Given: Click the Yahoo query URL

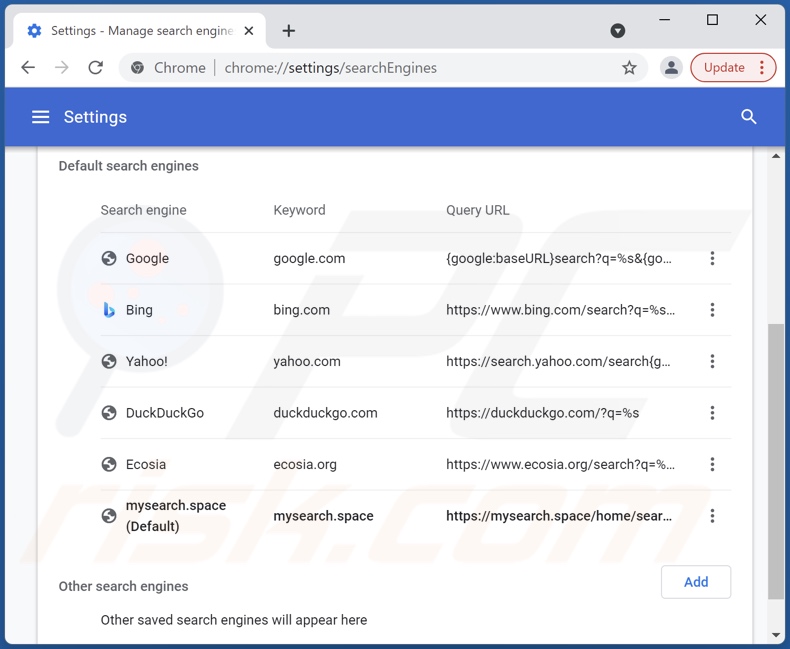Looking at the screenshot, I should 558,361.
